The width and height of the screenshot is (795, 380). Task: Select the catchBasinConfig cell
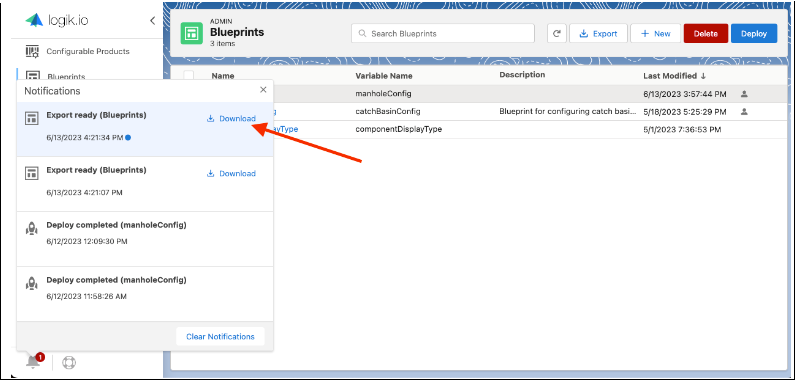388,111
